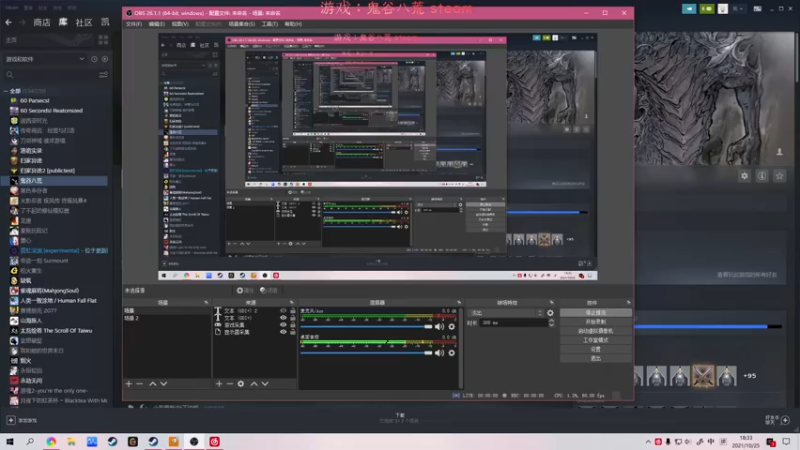Click 启动虚拟摄像机 button
The image size is (800, 450).
[x=595, y=331]
